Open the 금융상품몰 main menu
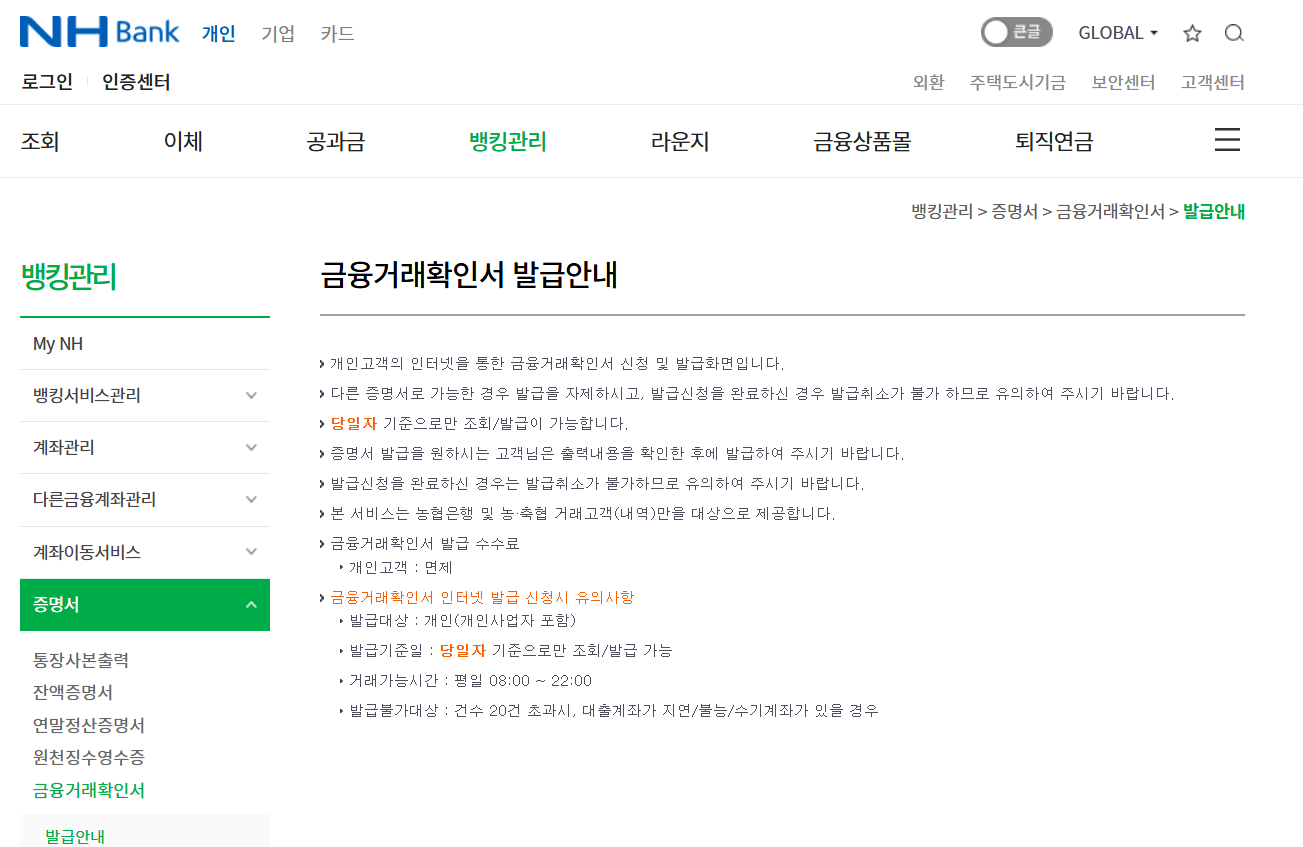The width and height of the screenshot is (1303, 847). coord(862,141)
